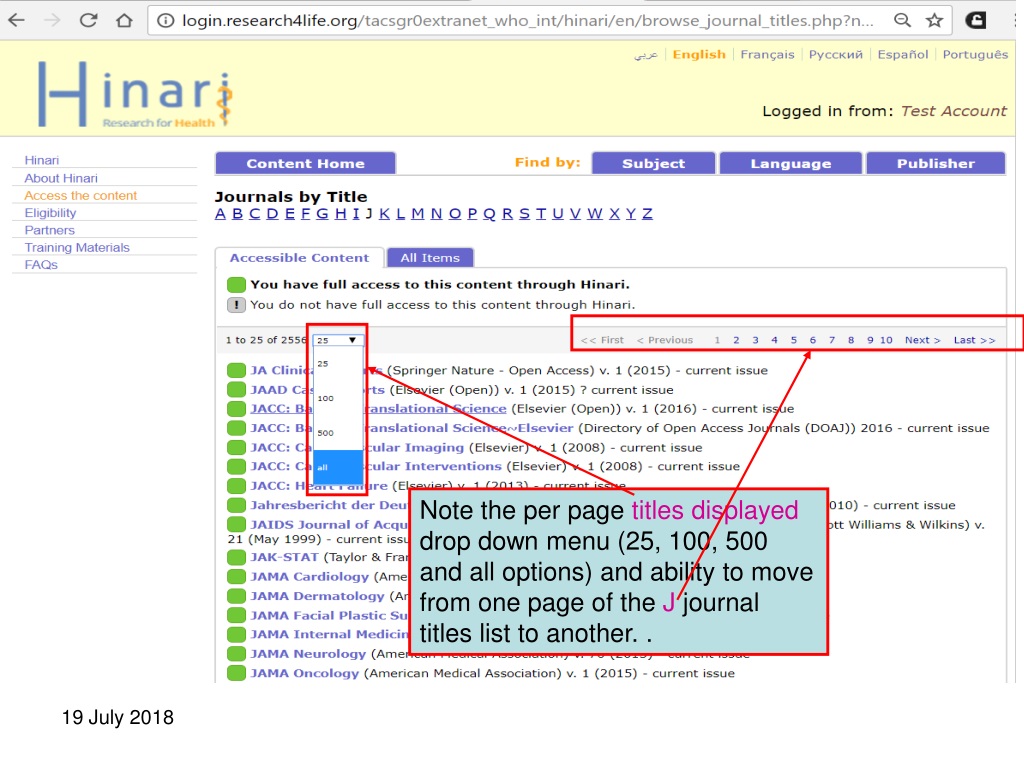
Task: Click the Content Home button
Action: coord(305,163)
